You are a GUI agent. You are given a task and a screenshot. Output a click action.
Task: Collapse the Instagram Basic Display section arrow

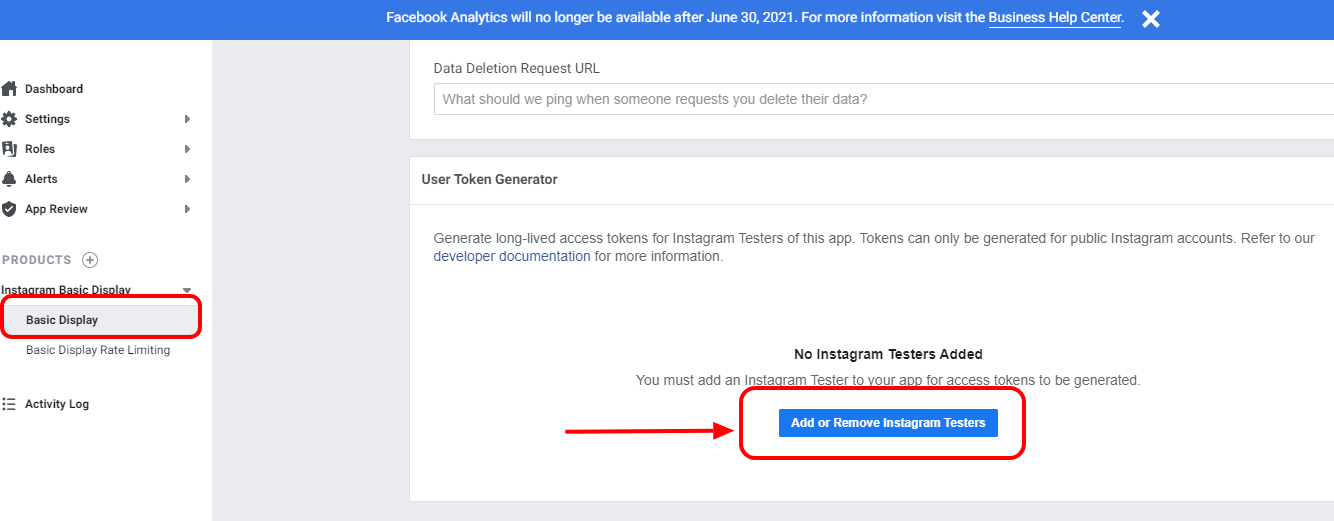pyautogui.click(x=187, y=291)
